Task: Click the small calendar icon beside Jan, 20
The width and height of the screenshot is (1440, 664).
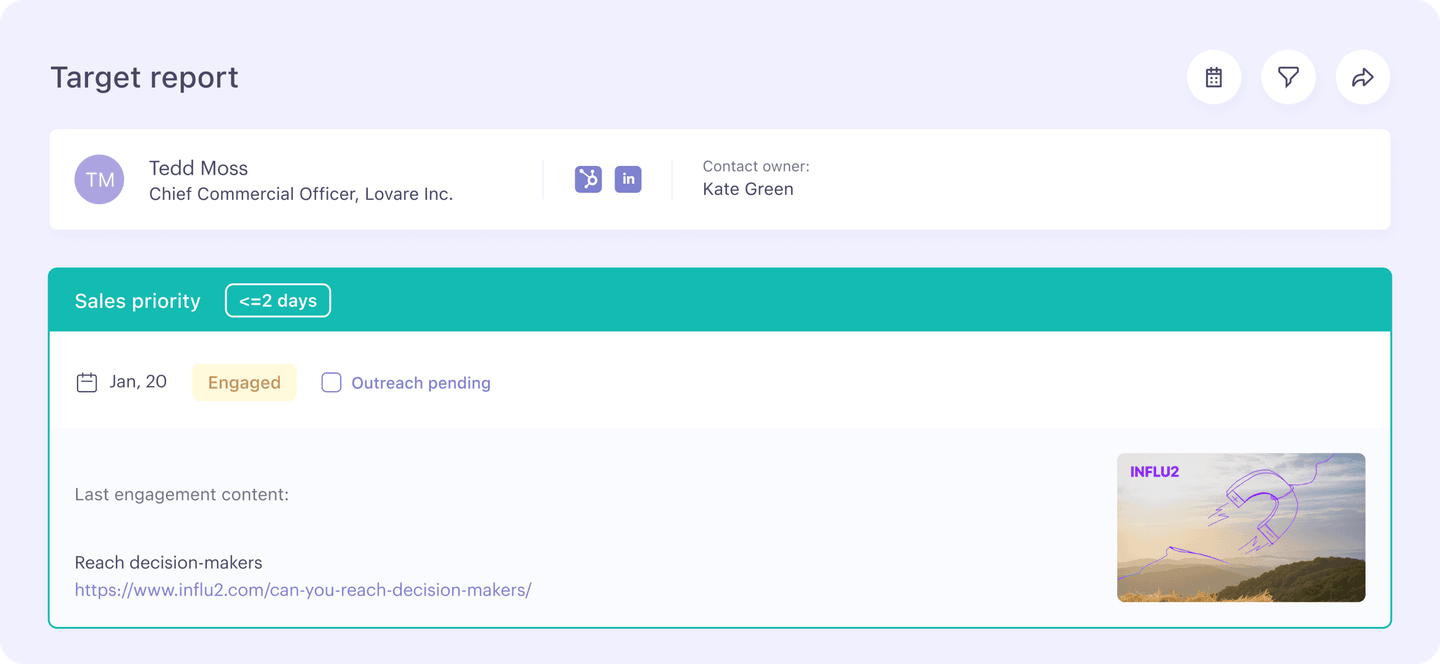Action: (x=87, y=382)
